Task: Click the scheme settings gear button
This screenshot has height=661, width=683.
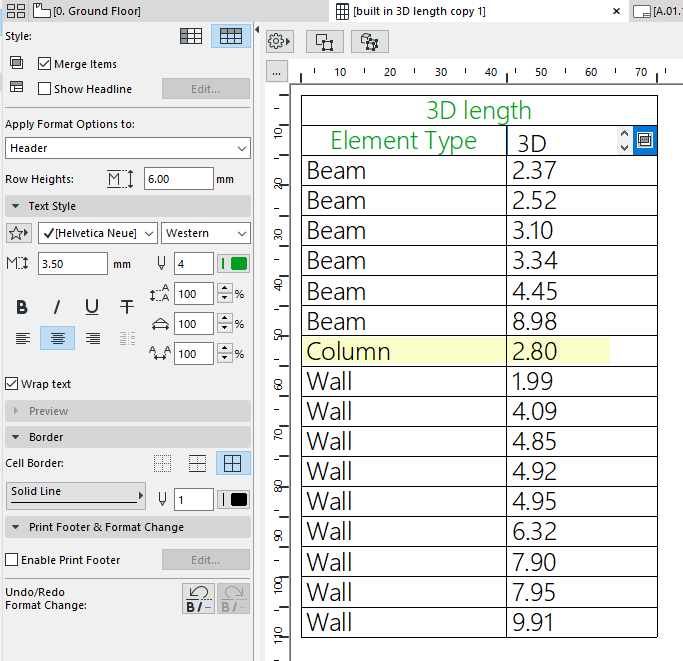Action: tap(279, 42)
